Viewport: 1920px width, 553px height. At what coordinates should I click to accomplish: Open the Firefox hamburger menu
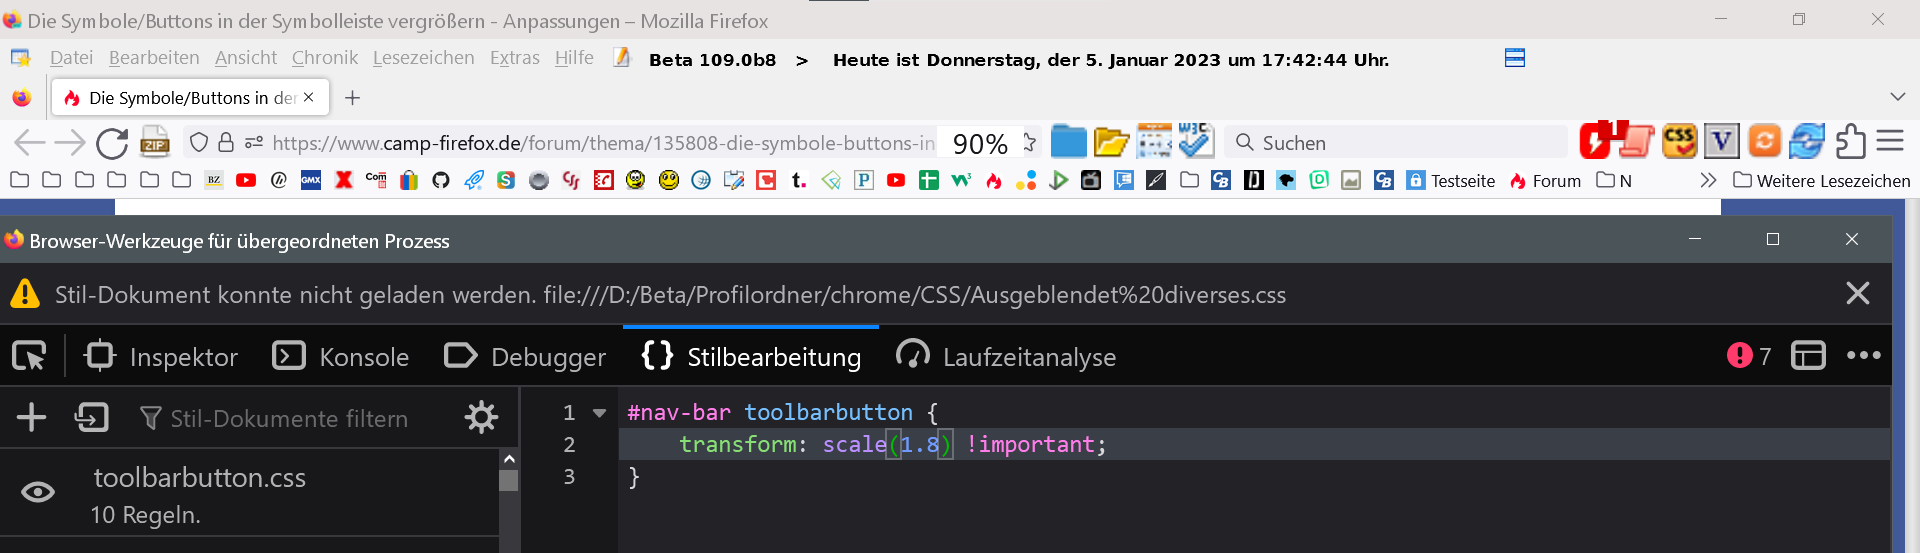coord(1890,142)
